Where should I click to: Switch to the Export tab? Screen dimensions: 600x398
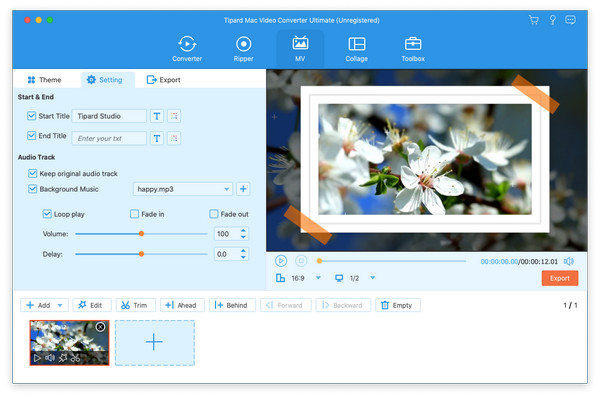pos(164,80)
